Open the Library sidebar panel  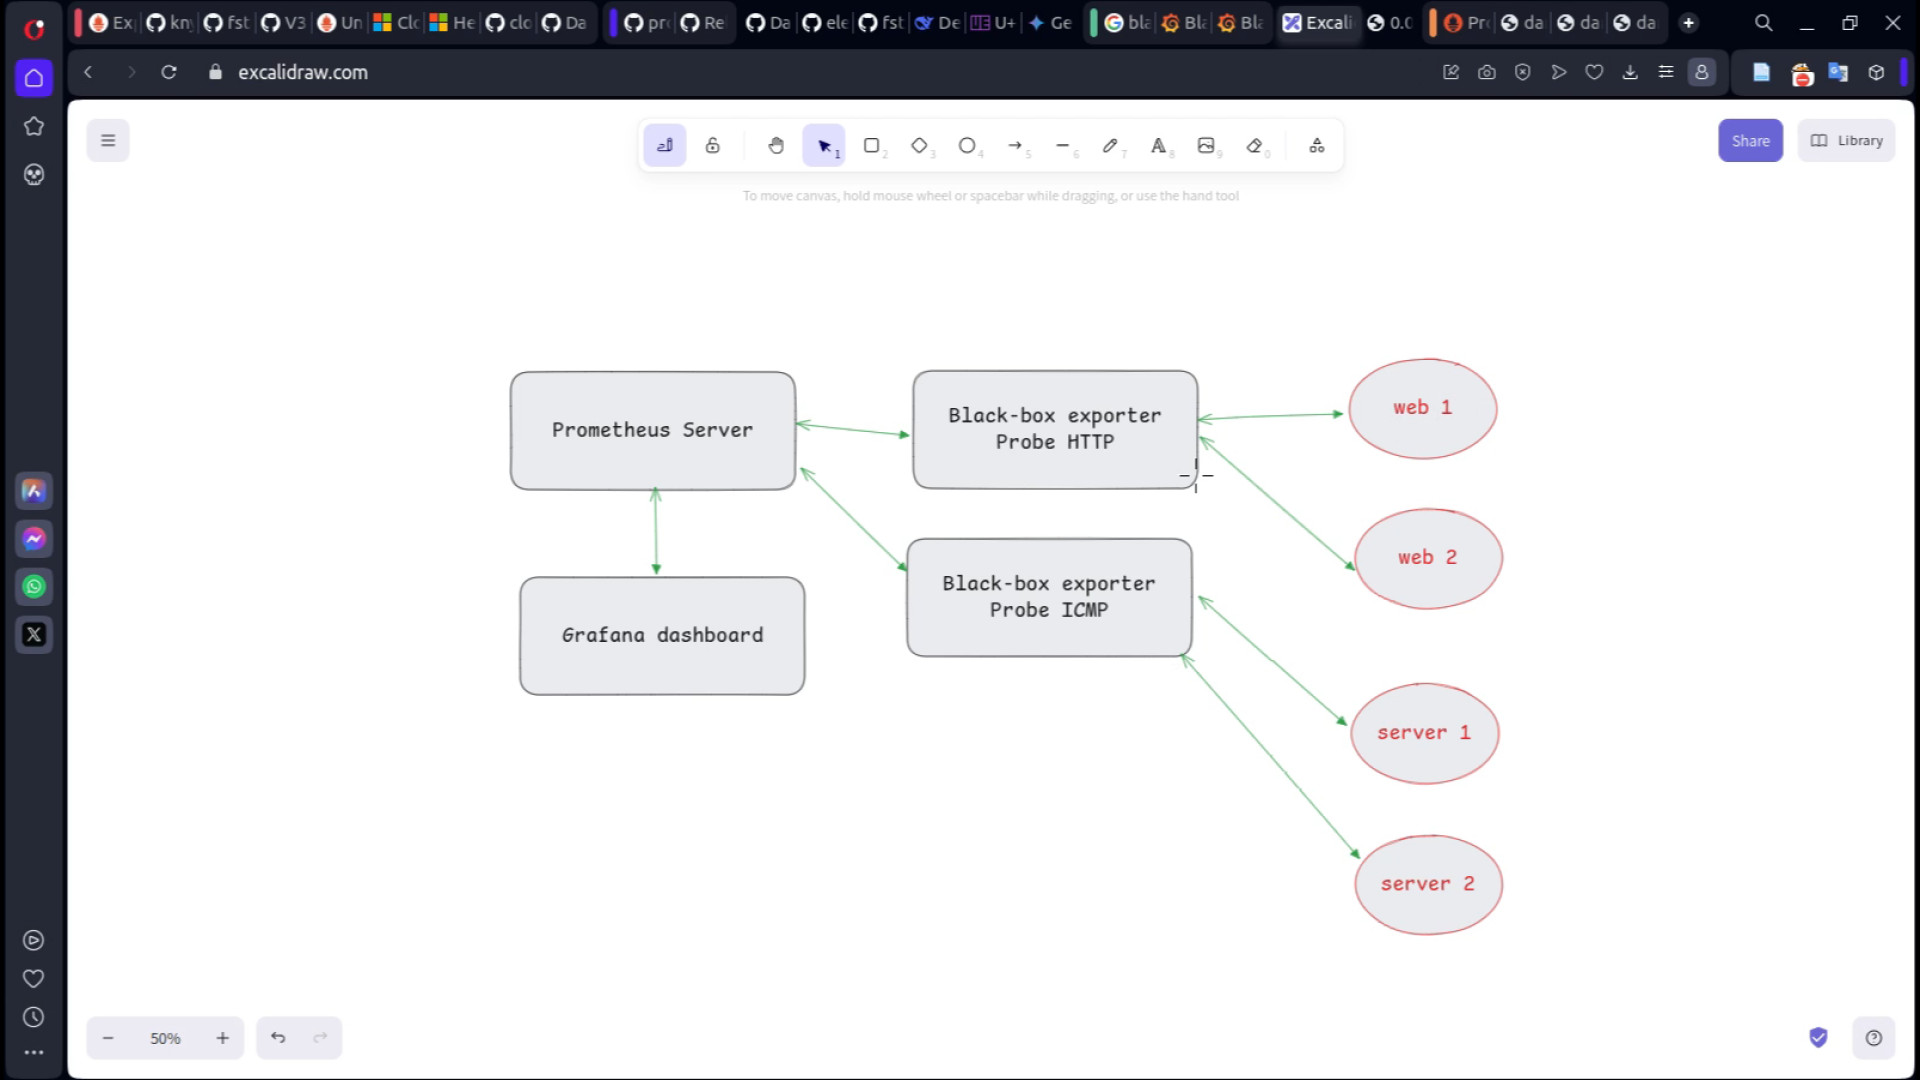point(1846,141)
